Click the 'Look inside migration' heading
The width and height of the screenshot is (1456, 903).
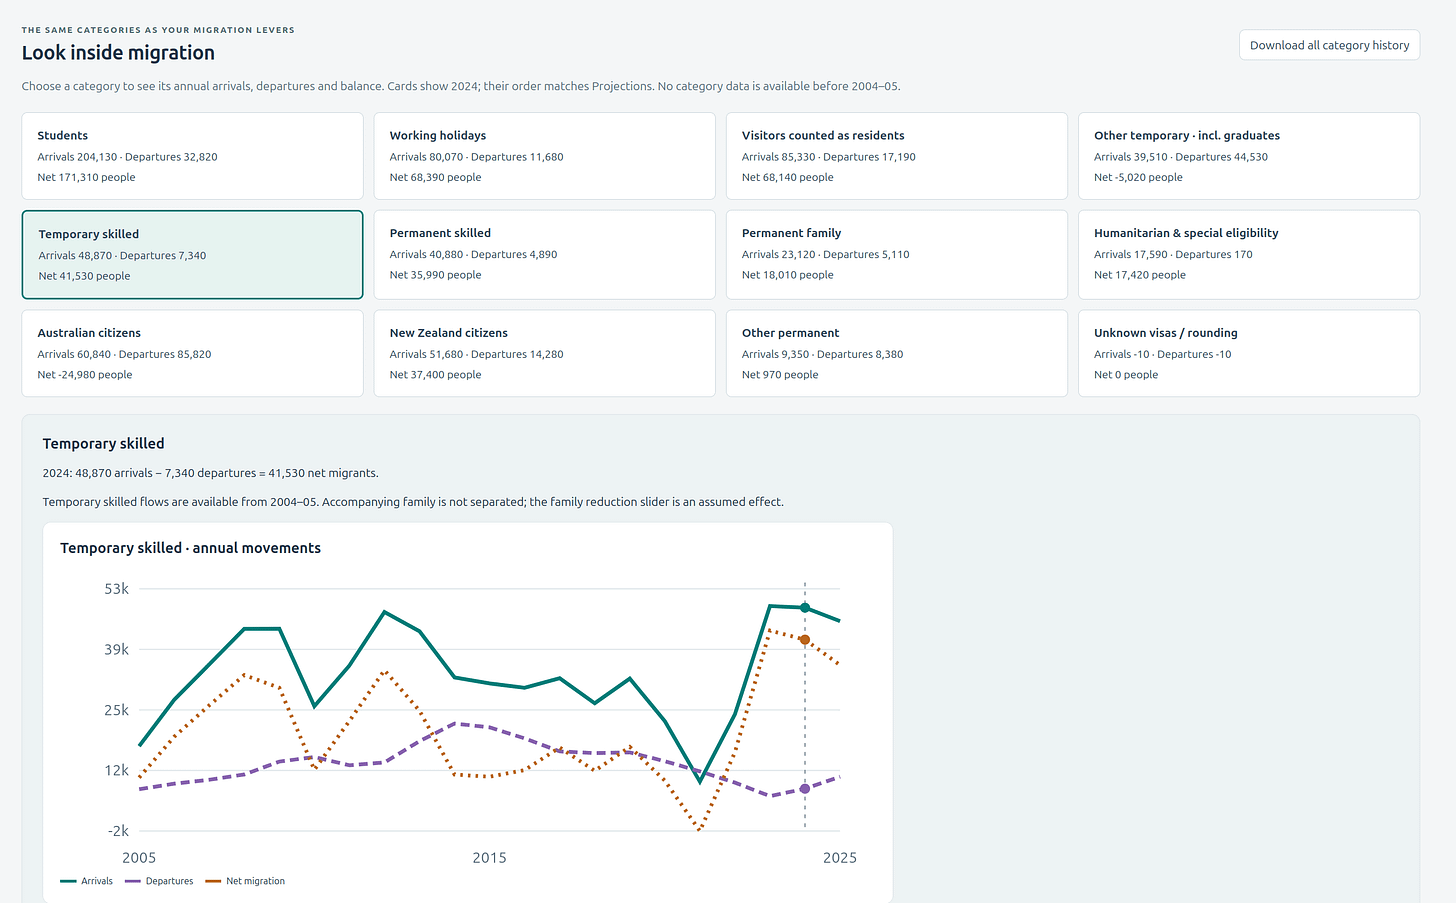pyautogui.click(x=118, y=53)
